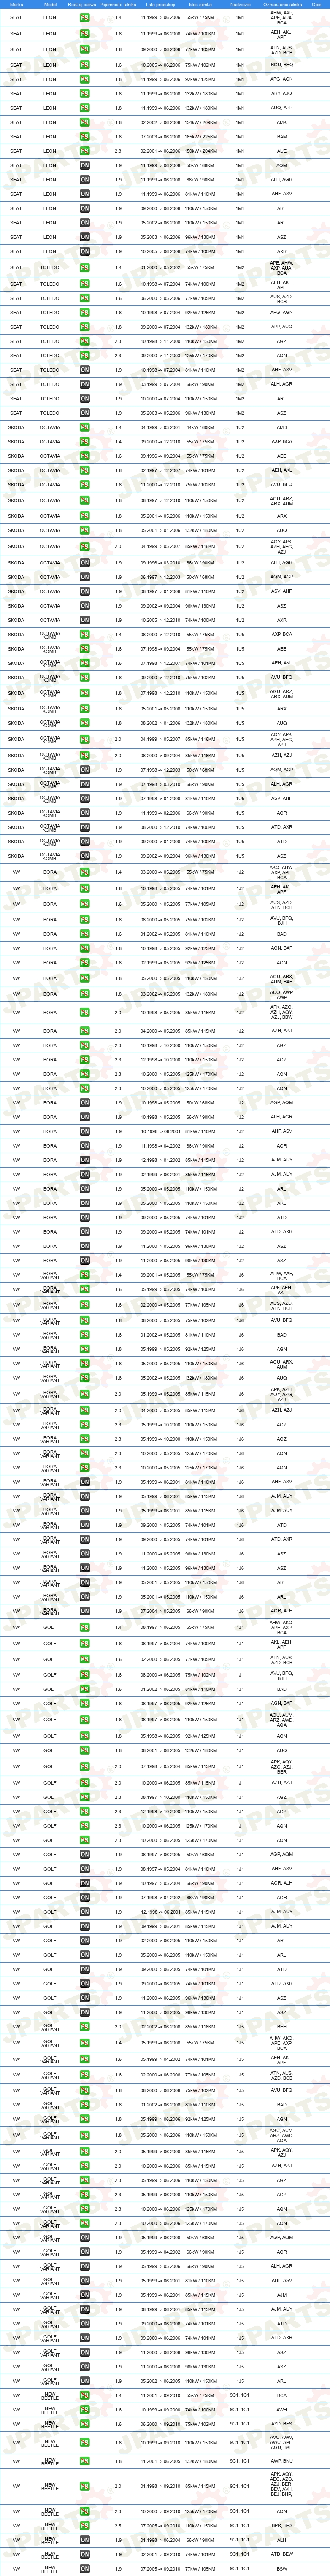
Task: Select ON icon in NEW BEETLE ATD, BEW row
Action: 85,2554
